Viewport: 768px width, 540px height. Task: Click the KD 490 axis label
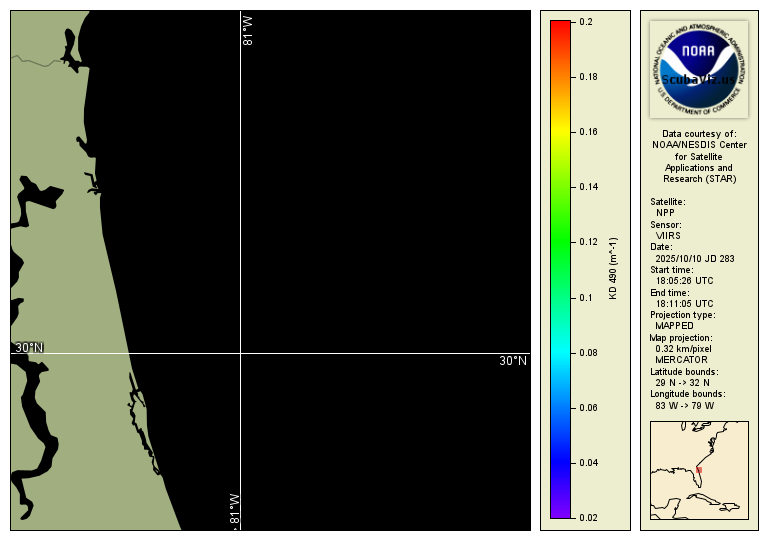point(614,269)
